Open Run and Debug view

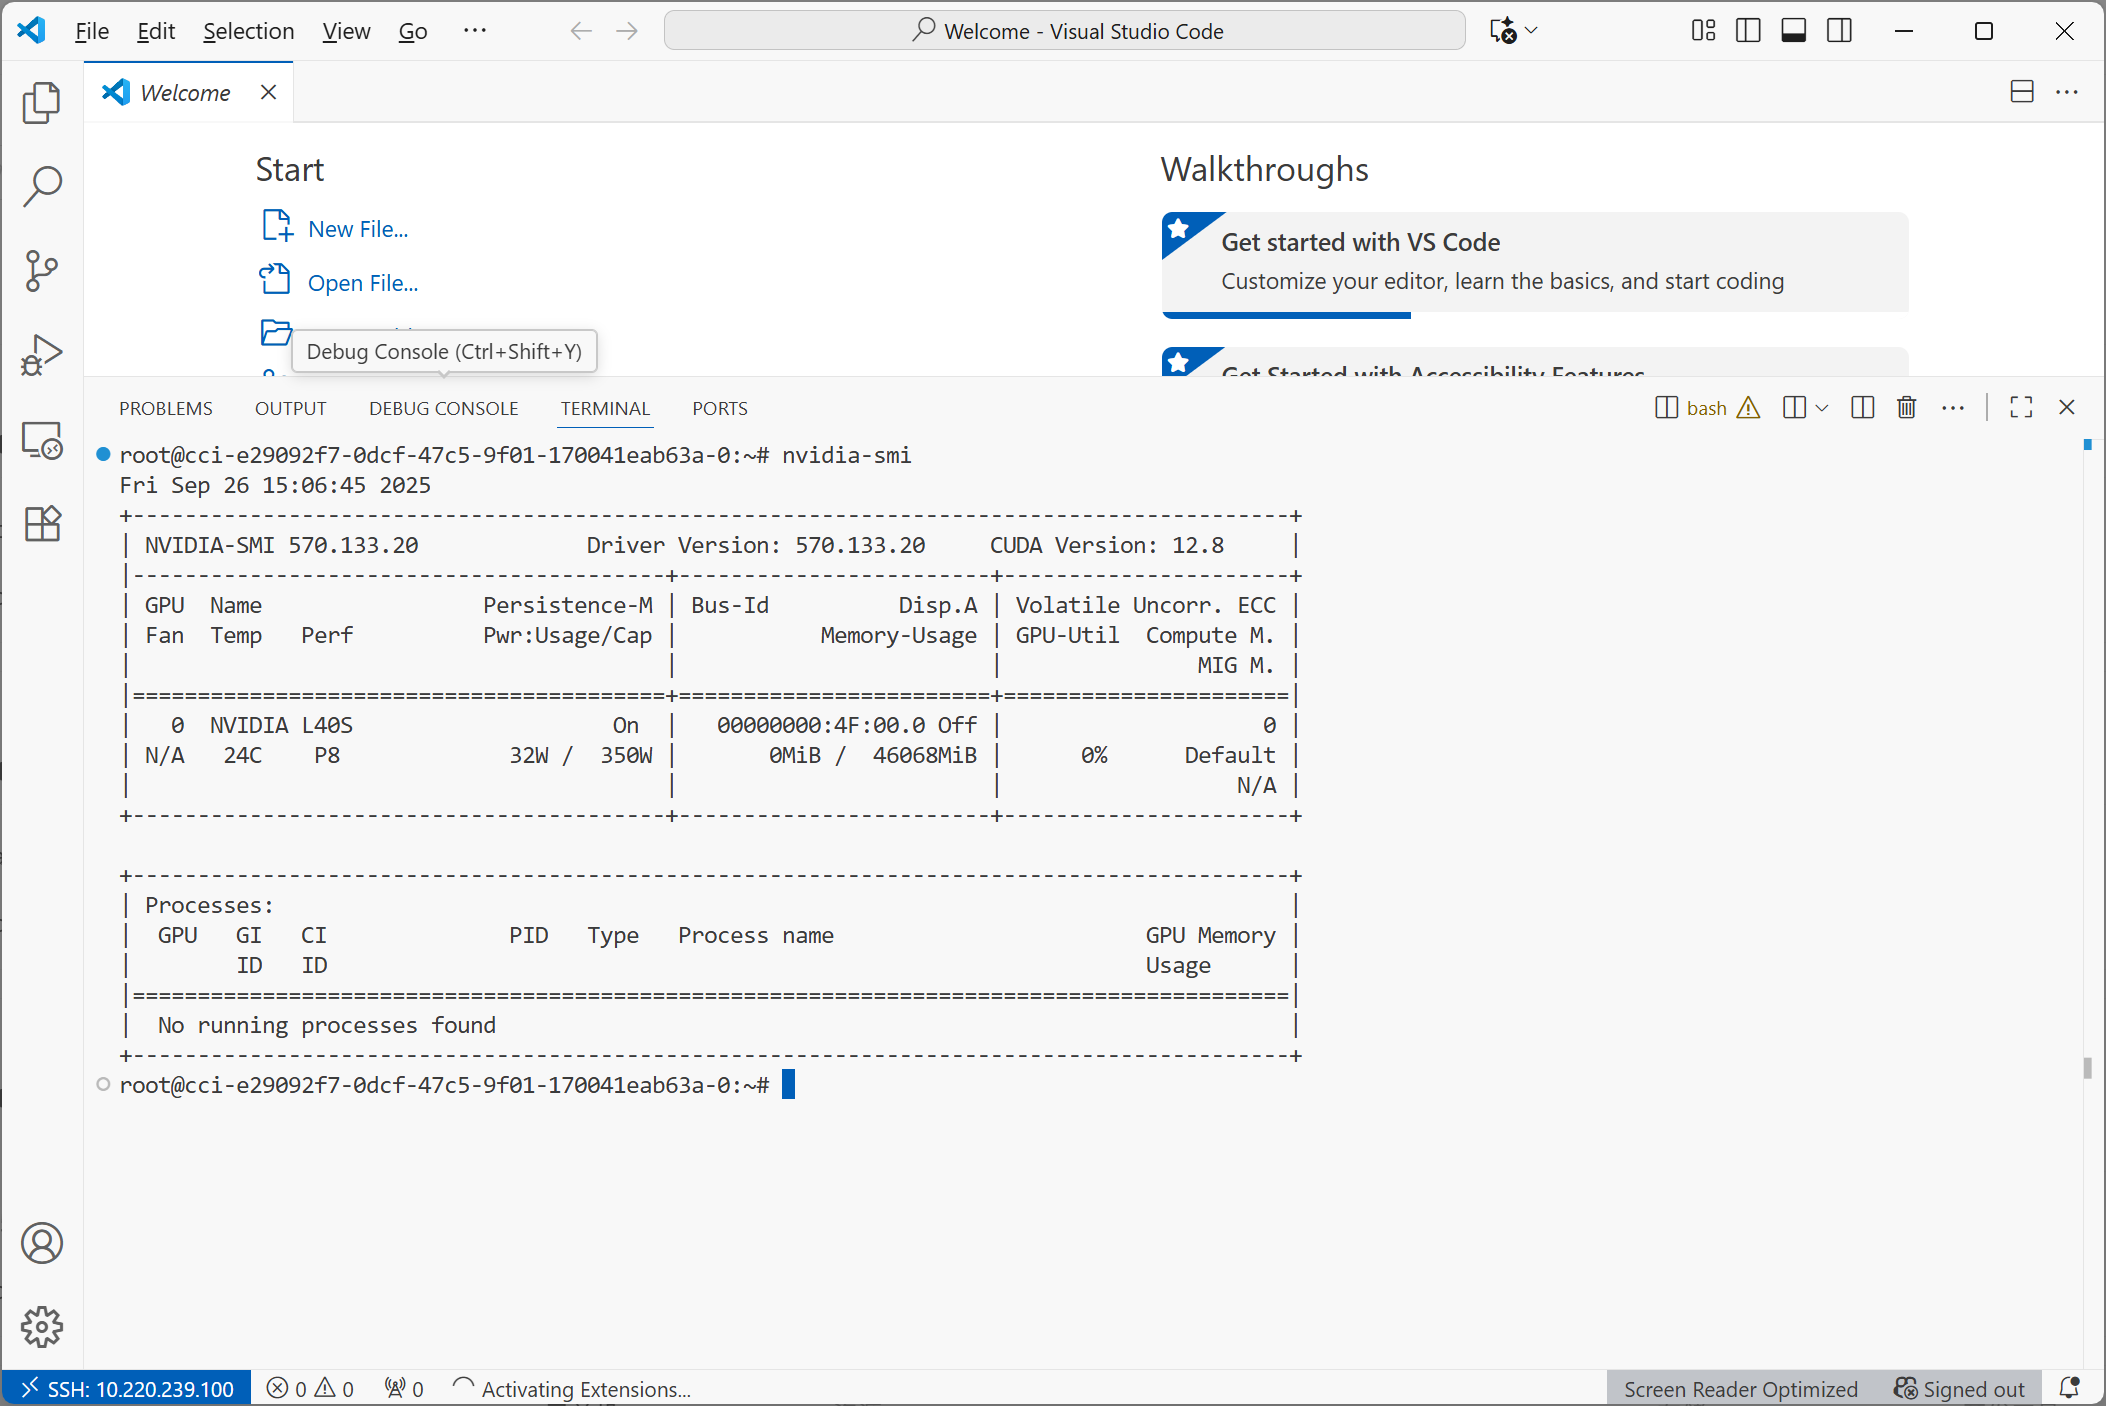[x=41, y=355]
